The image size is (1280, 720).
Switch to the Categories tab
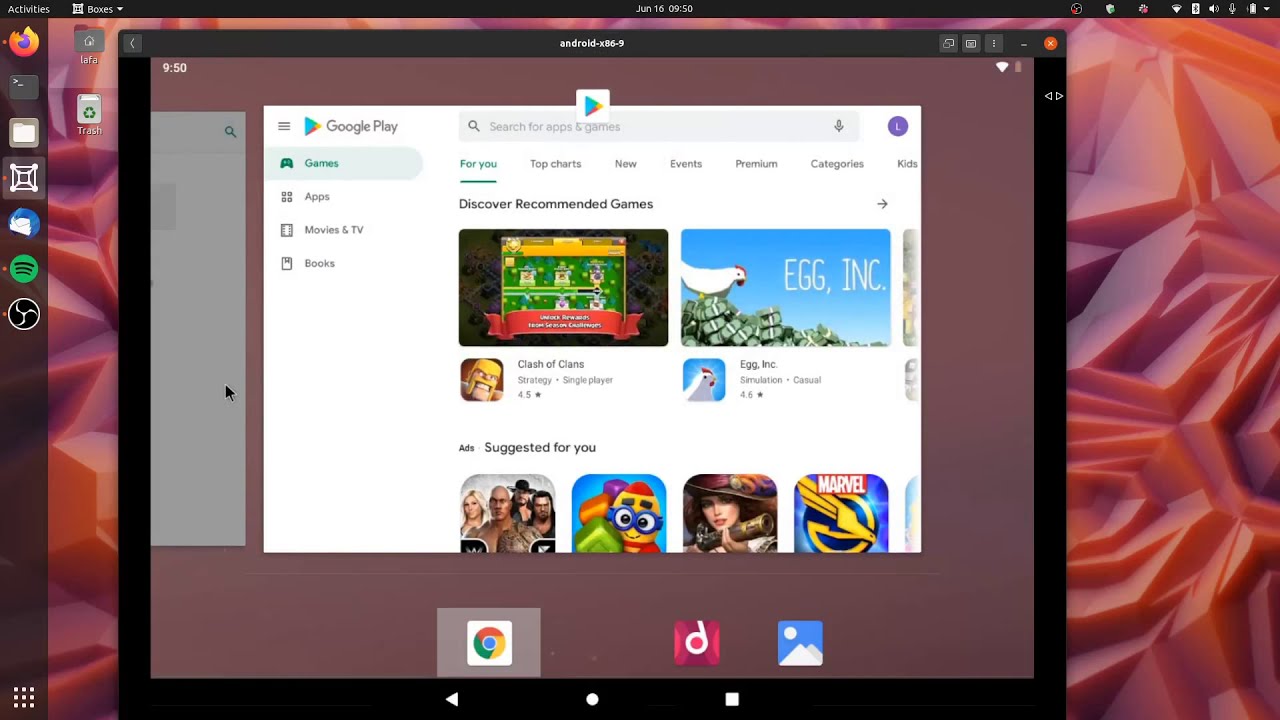(x=837, y=164)
